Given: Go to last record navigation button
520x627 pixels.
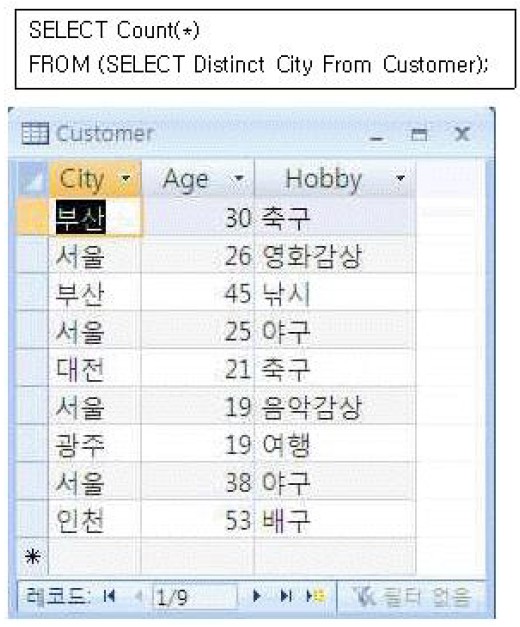Looking at the screenshot, I should [x=286, y=596].
